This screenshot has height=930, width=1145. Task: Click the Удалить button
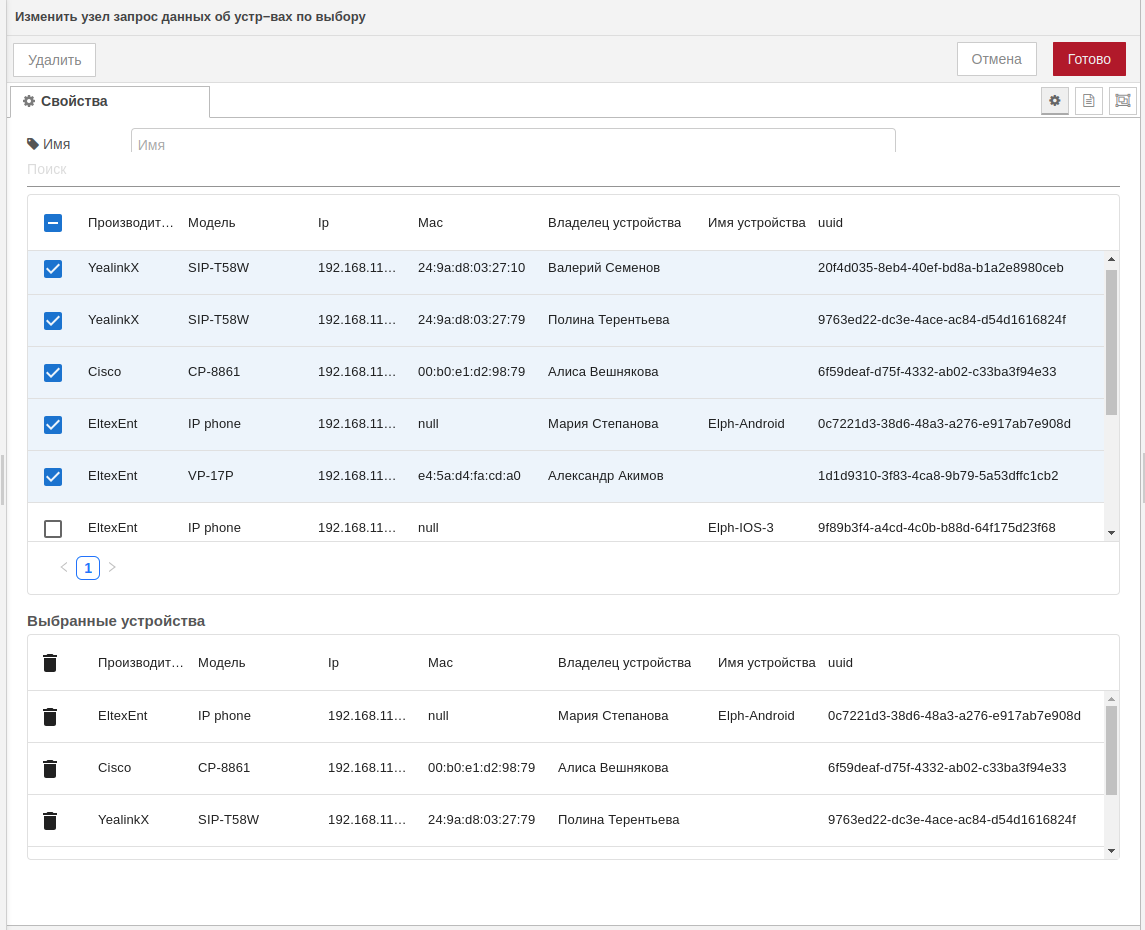pos(54,60)
